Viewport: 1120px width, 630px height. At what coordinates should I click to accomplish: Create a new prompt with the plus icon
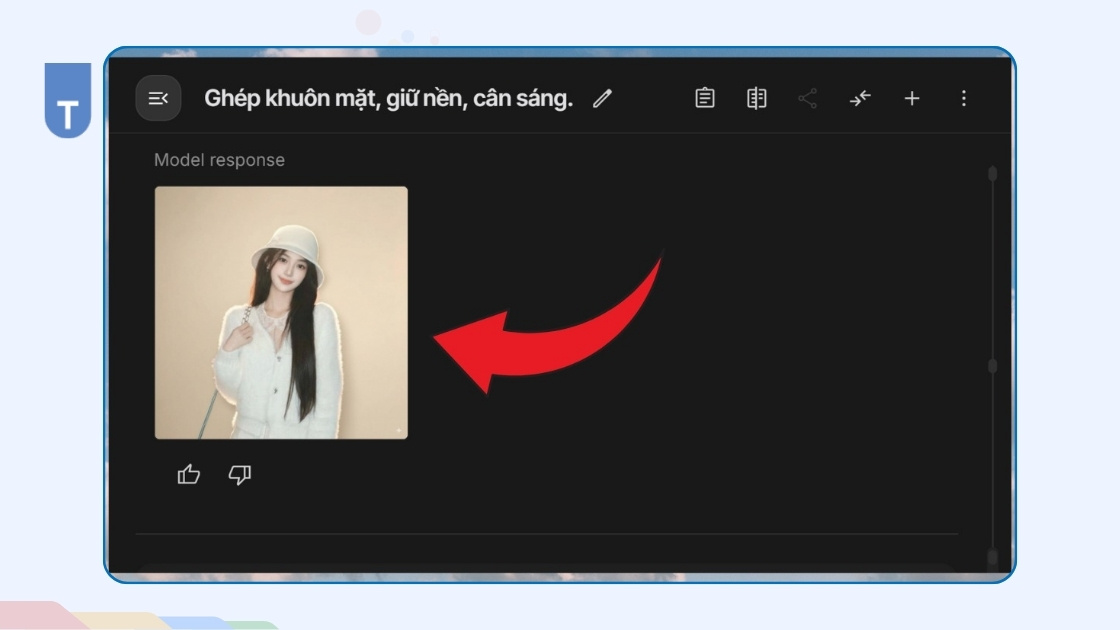tap(912, 98)
